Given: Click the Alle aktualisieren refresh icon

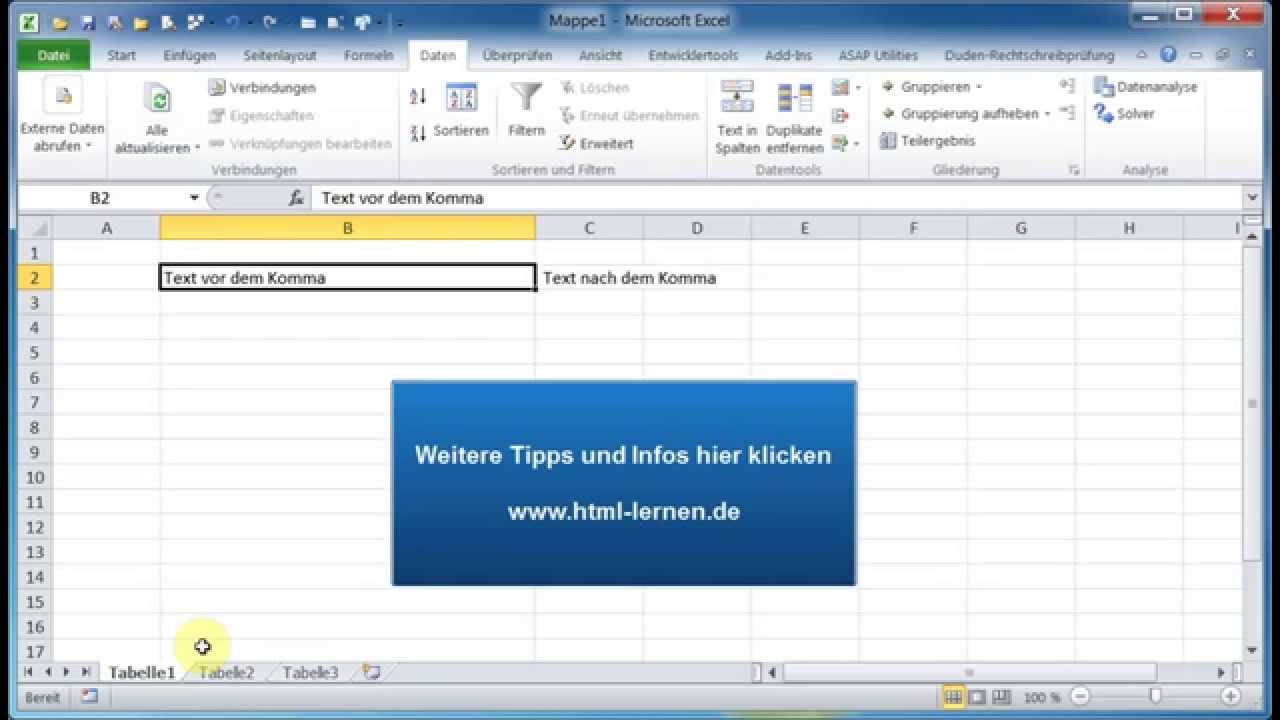Looking at the screenshot, I should pyautogui.click(x=157, y=98).
